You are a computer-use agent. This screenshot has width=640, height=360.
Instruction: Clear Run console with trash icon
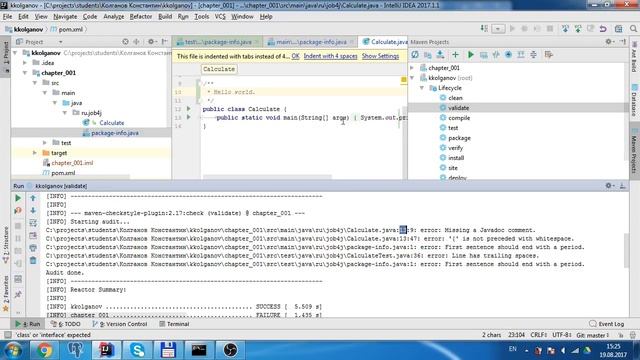pos(33,260)
